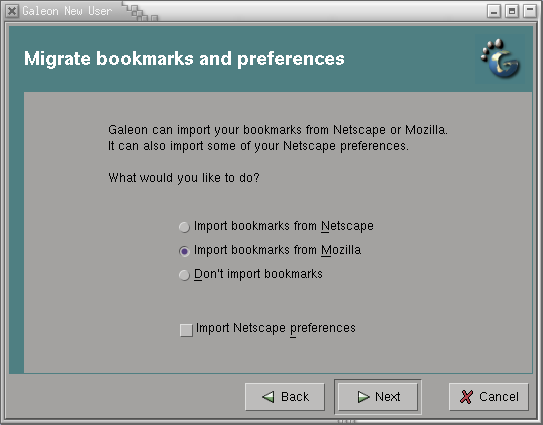This screenshot has height=425, width=543.
Task: Proceed with the Next button
Action: [x=378, y=397]
